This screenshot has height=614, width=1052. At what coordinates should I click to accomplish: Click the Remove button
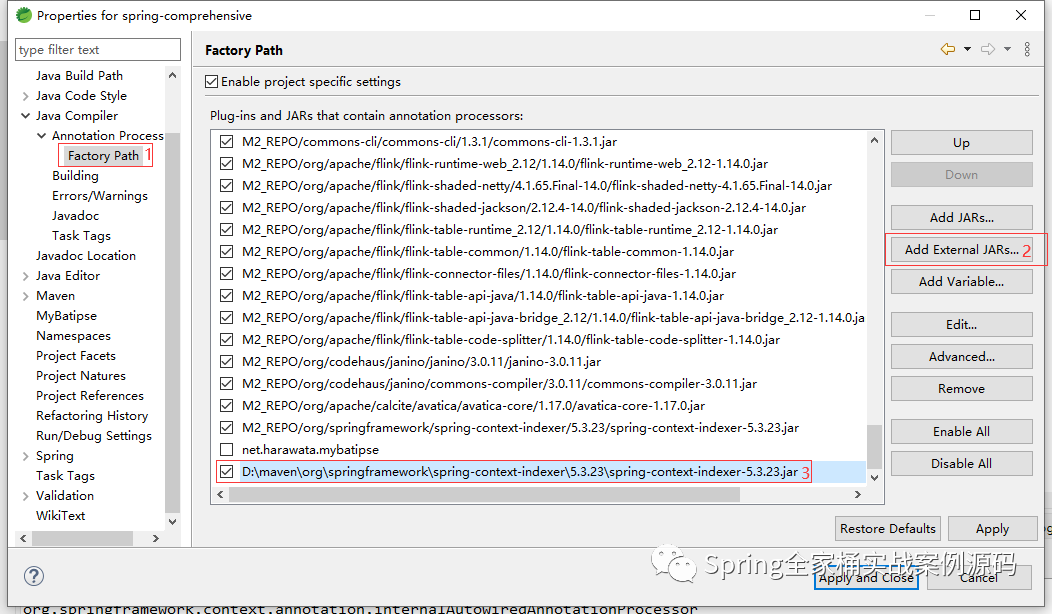click(961, 389)
